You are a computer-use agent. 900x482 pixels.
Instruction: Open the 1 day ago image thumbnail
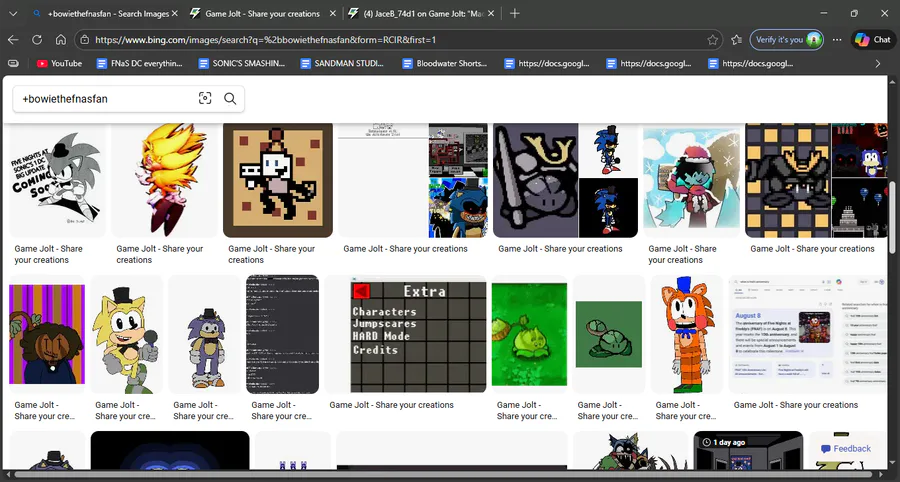[748, 451]
